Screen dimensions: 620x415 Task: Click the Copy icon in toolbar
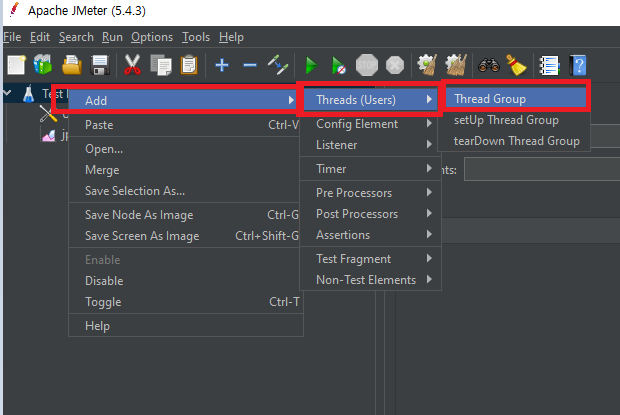tap(161, 65)
